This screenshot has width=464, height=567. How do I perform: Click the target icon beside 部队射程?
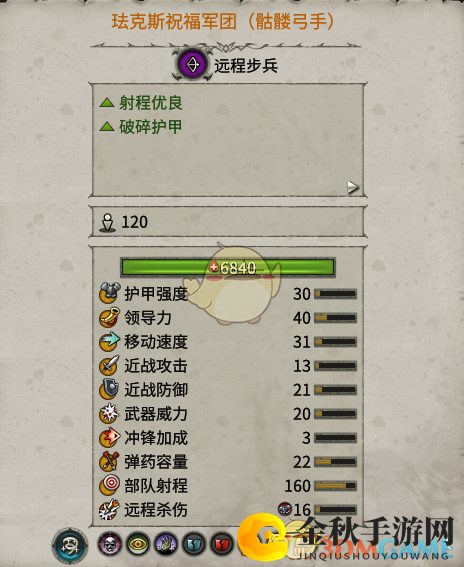point(109,485)
